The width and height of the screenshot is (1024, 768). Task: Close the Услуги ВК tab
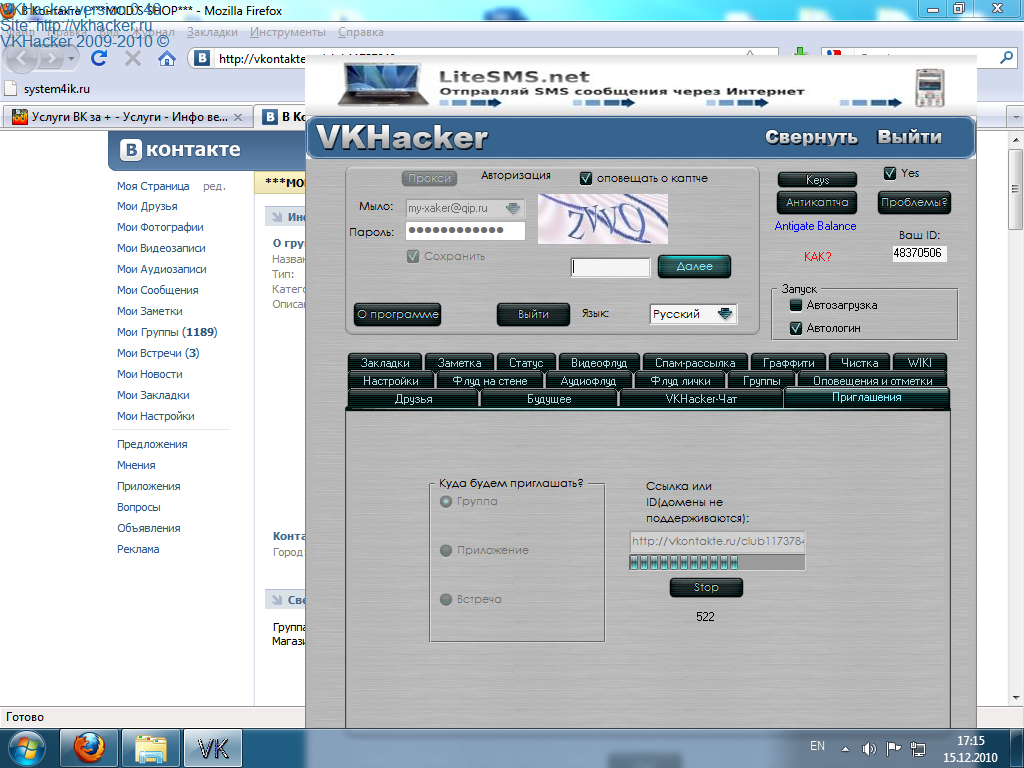point(238,118)
